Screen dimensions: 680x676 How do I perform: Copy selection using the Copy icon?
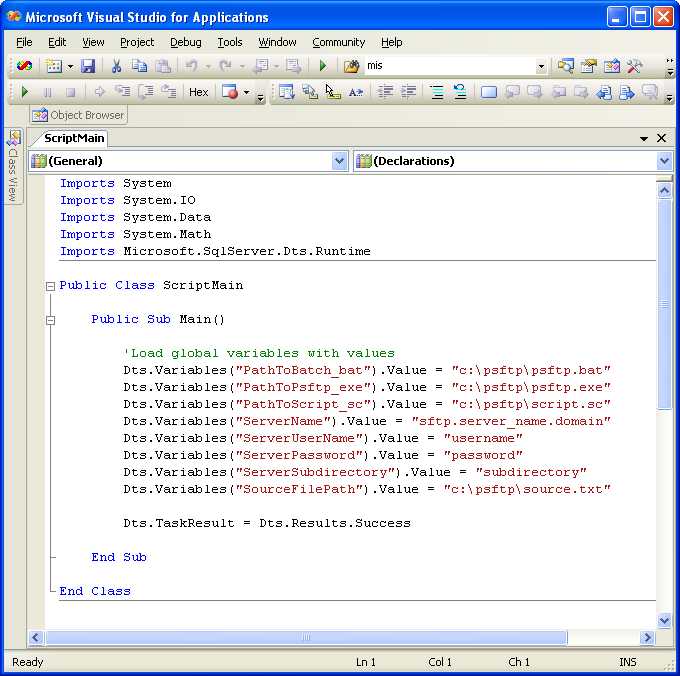click(139, 66)
